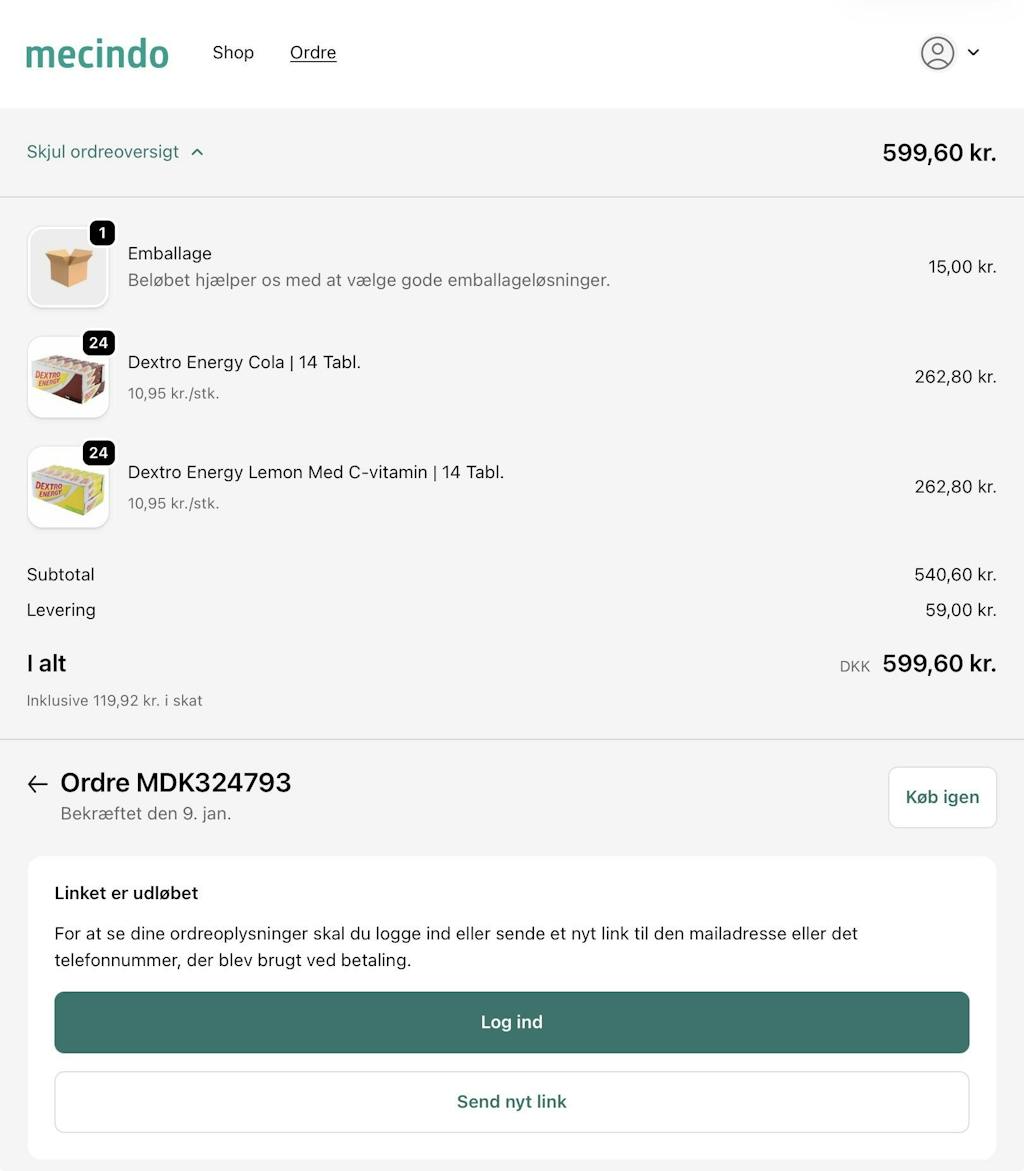Click the back arrow beside Ordre MDK324793
The height and width of the screenshot is (1171, 1024).
point(38,784)
